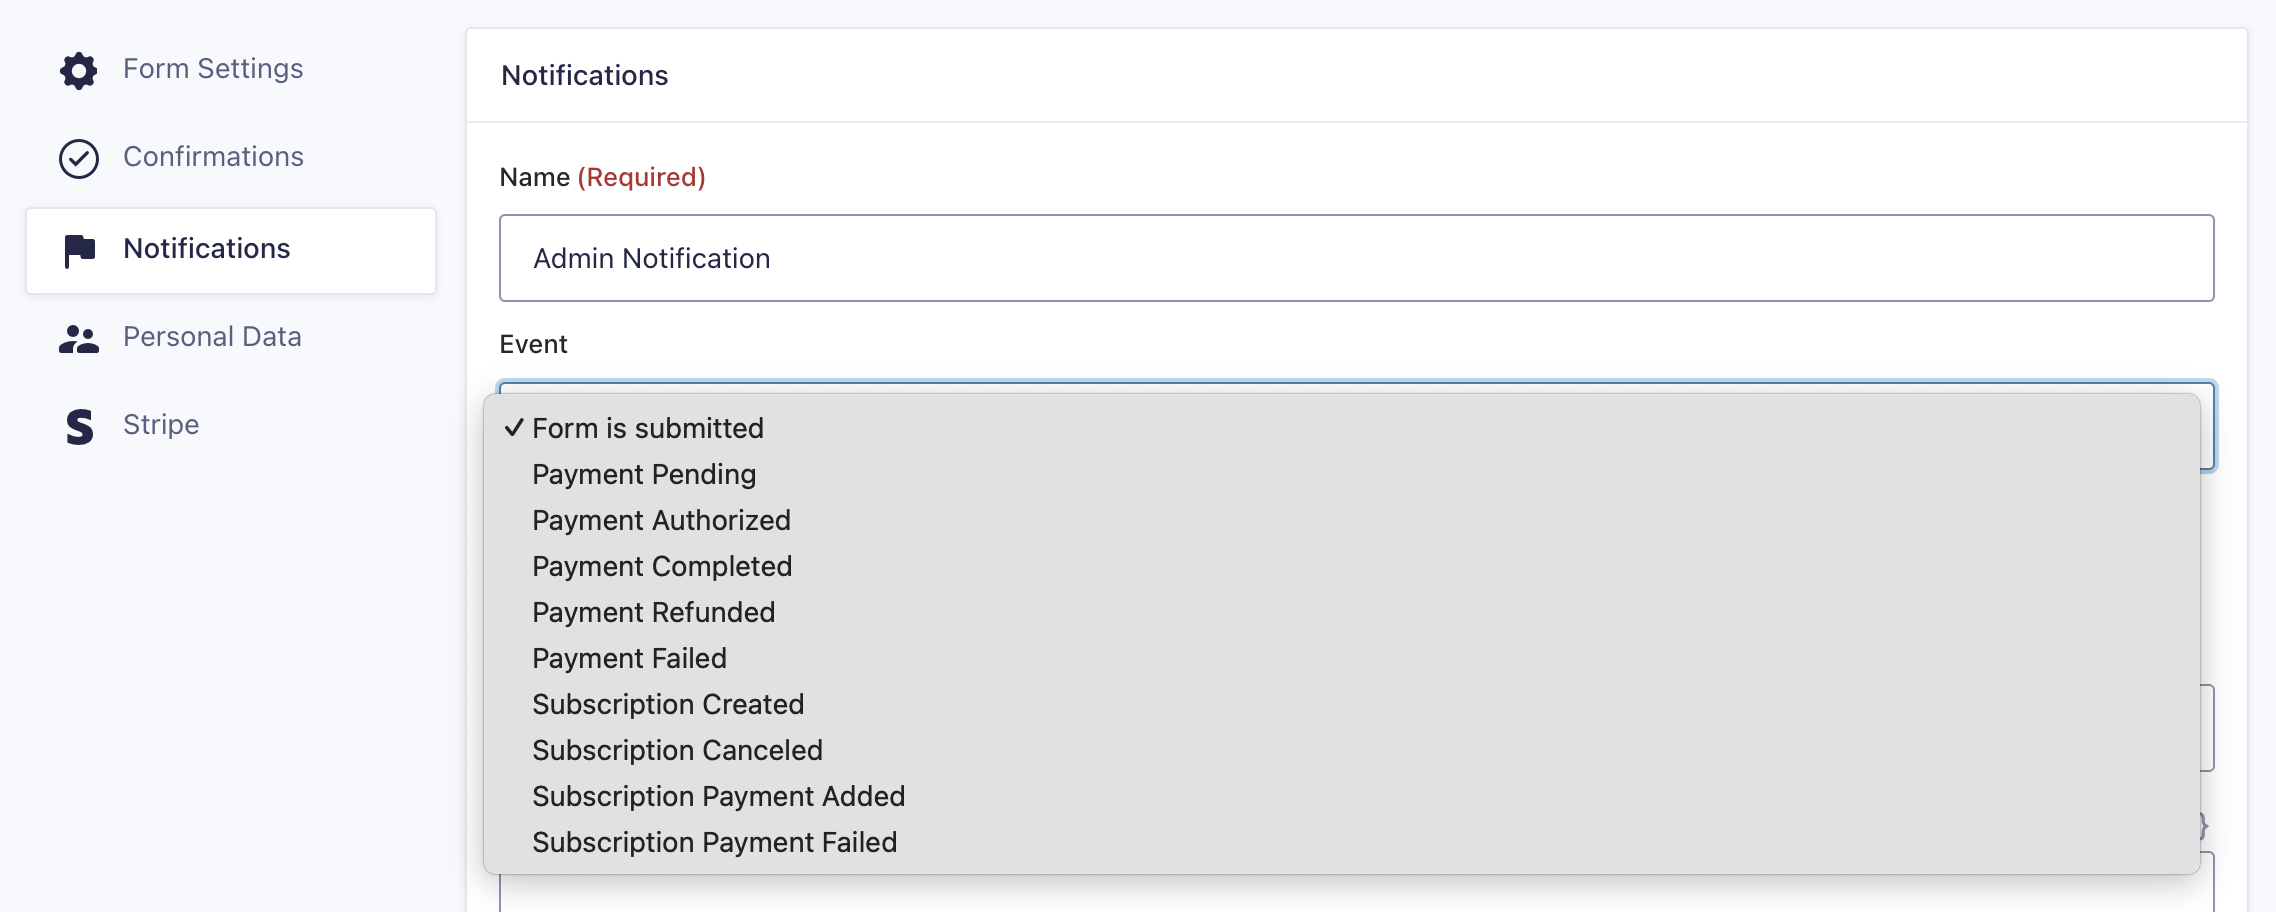Pick Subscription Created in the dropdown
The image size is (2276, 912).
point(1341,704)
